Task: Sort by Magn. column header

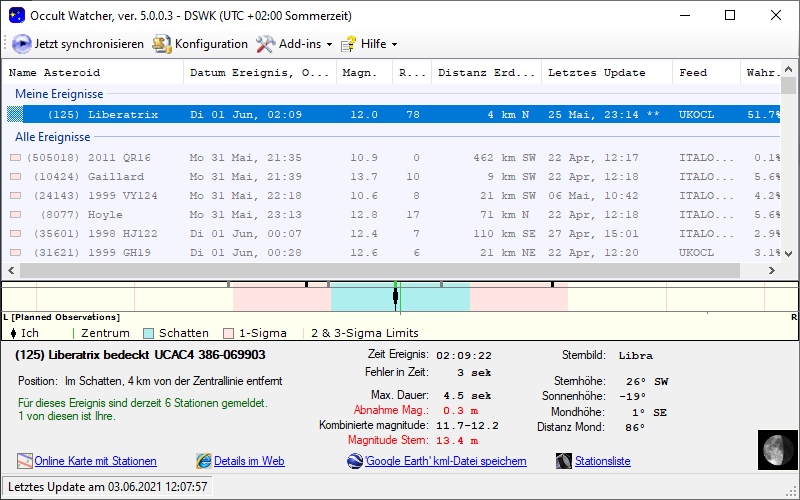Action: (359, 73)
